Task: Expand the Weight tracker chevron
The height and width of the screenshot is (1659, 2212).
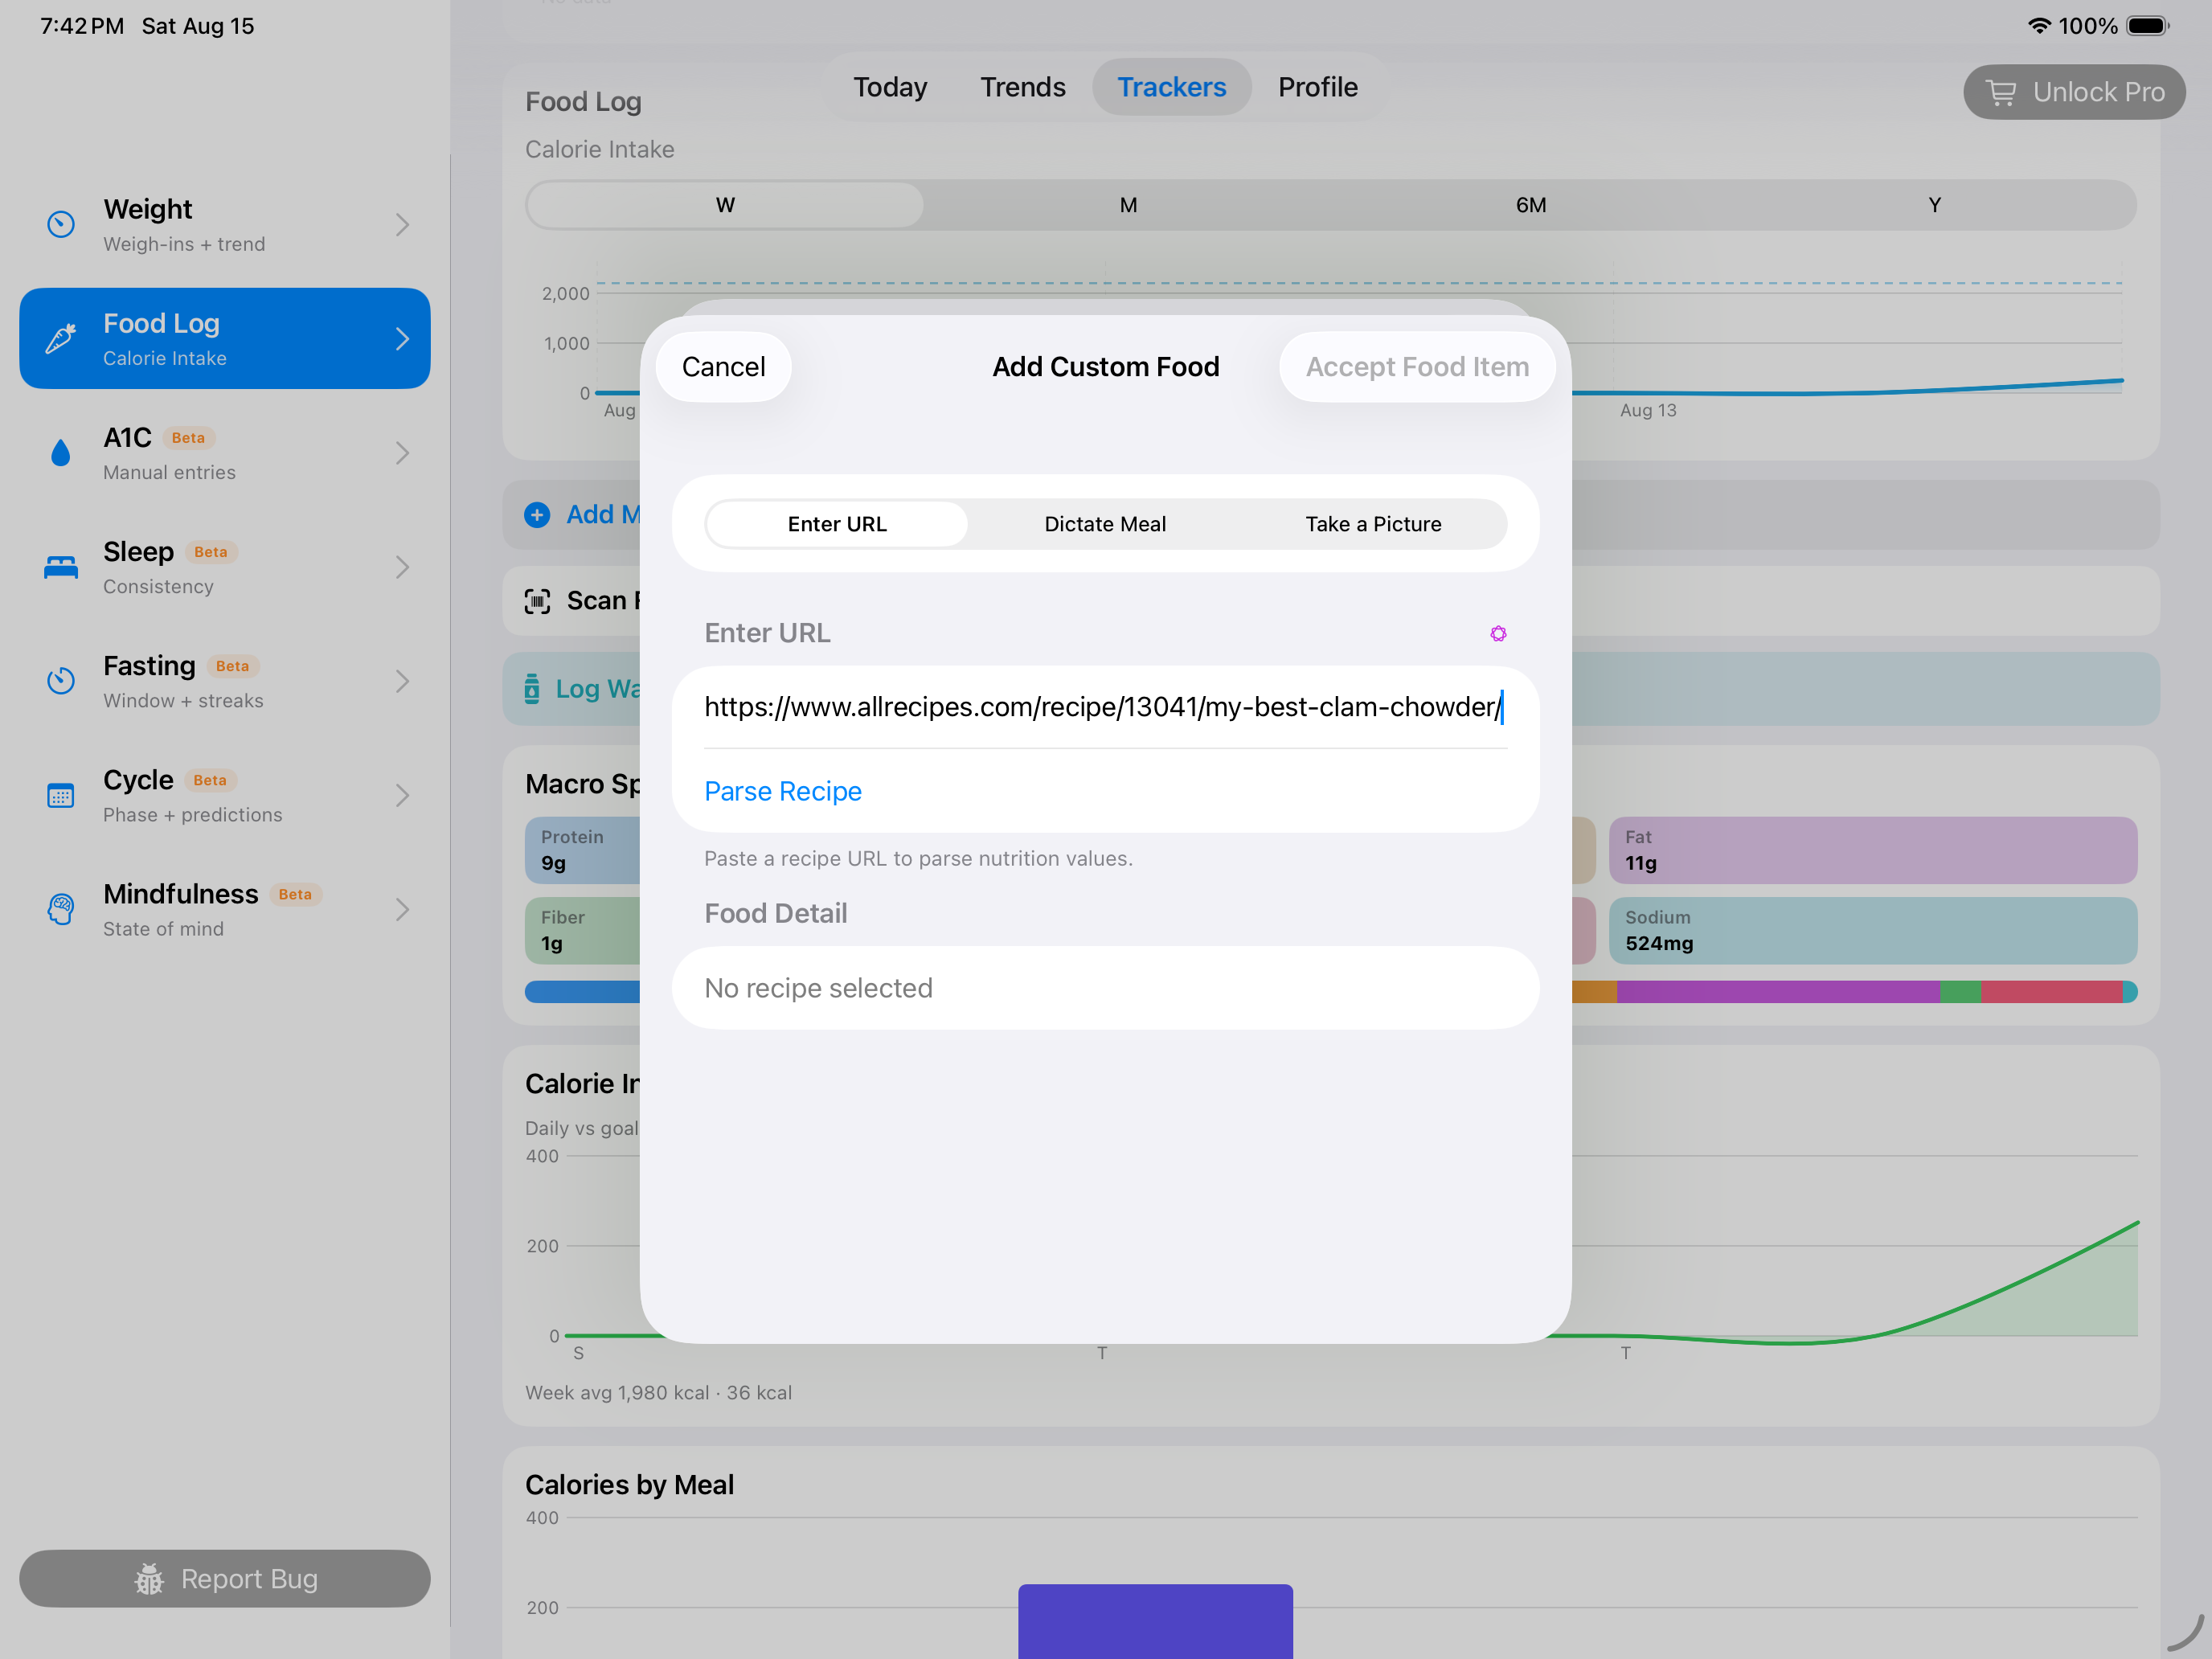Action: click(x=402, y=225)
